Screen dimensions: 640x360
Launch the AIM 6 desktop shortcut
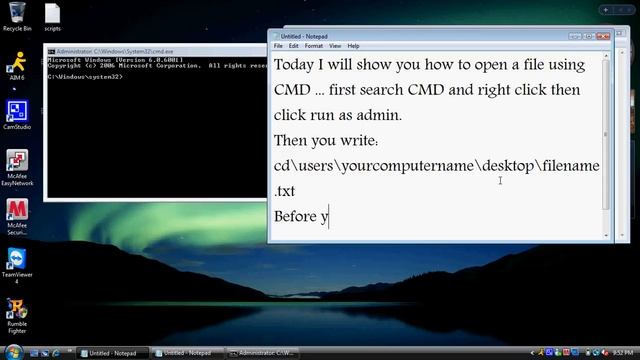click(x=17, y=65)
